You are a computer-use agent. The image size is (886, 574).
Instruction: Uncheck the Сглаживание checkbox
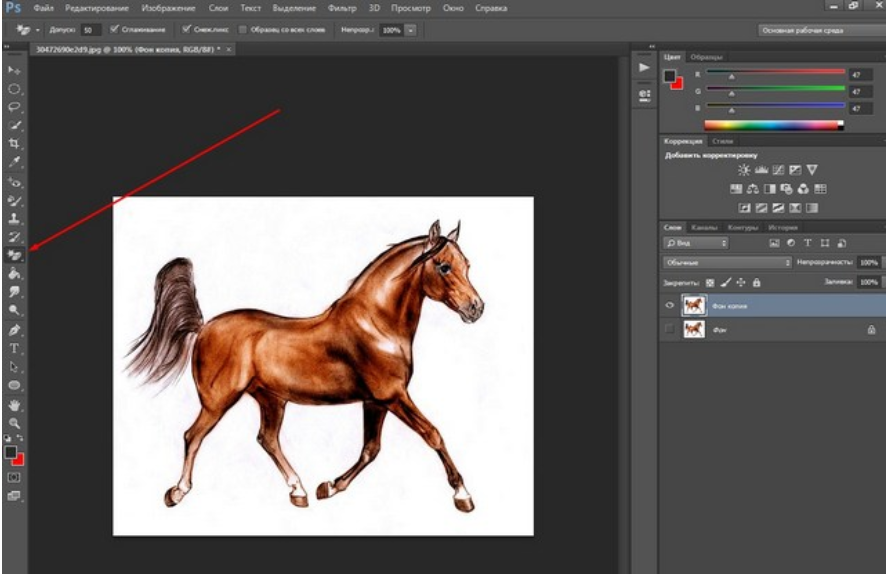pos(114,30)
